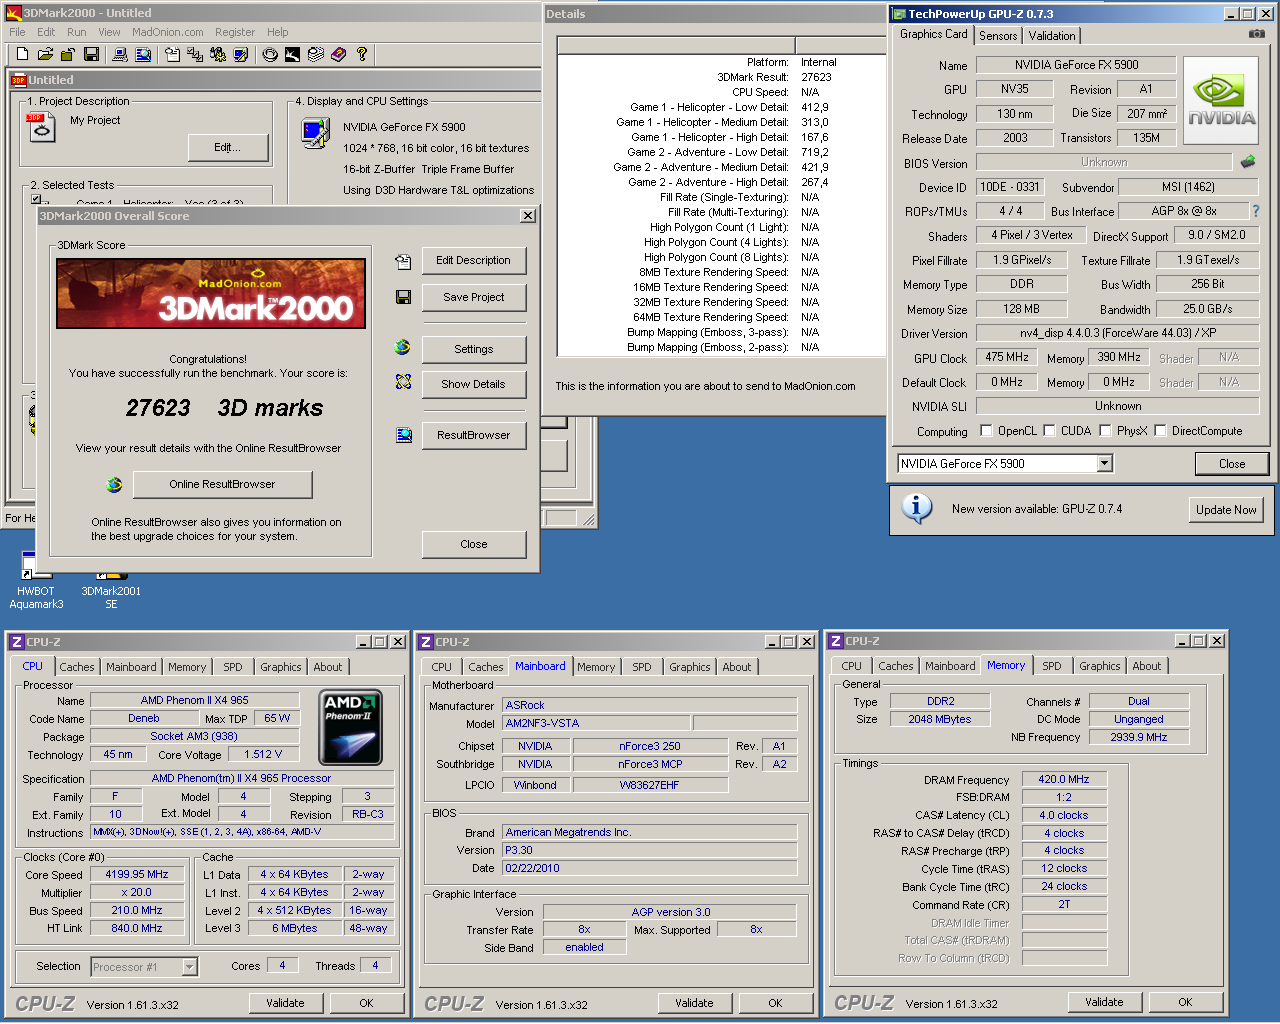This screenshot has width=1280, height=1024.
Task: Open the Run menu in 3DMark2000
Action: tap(77, 32)
